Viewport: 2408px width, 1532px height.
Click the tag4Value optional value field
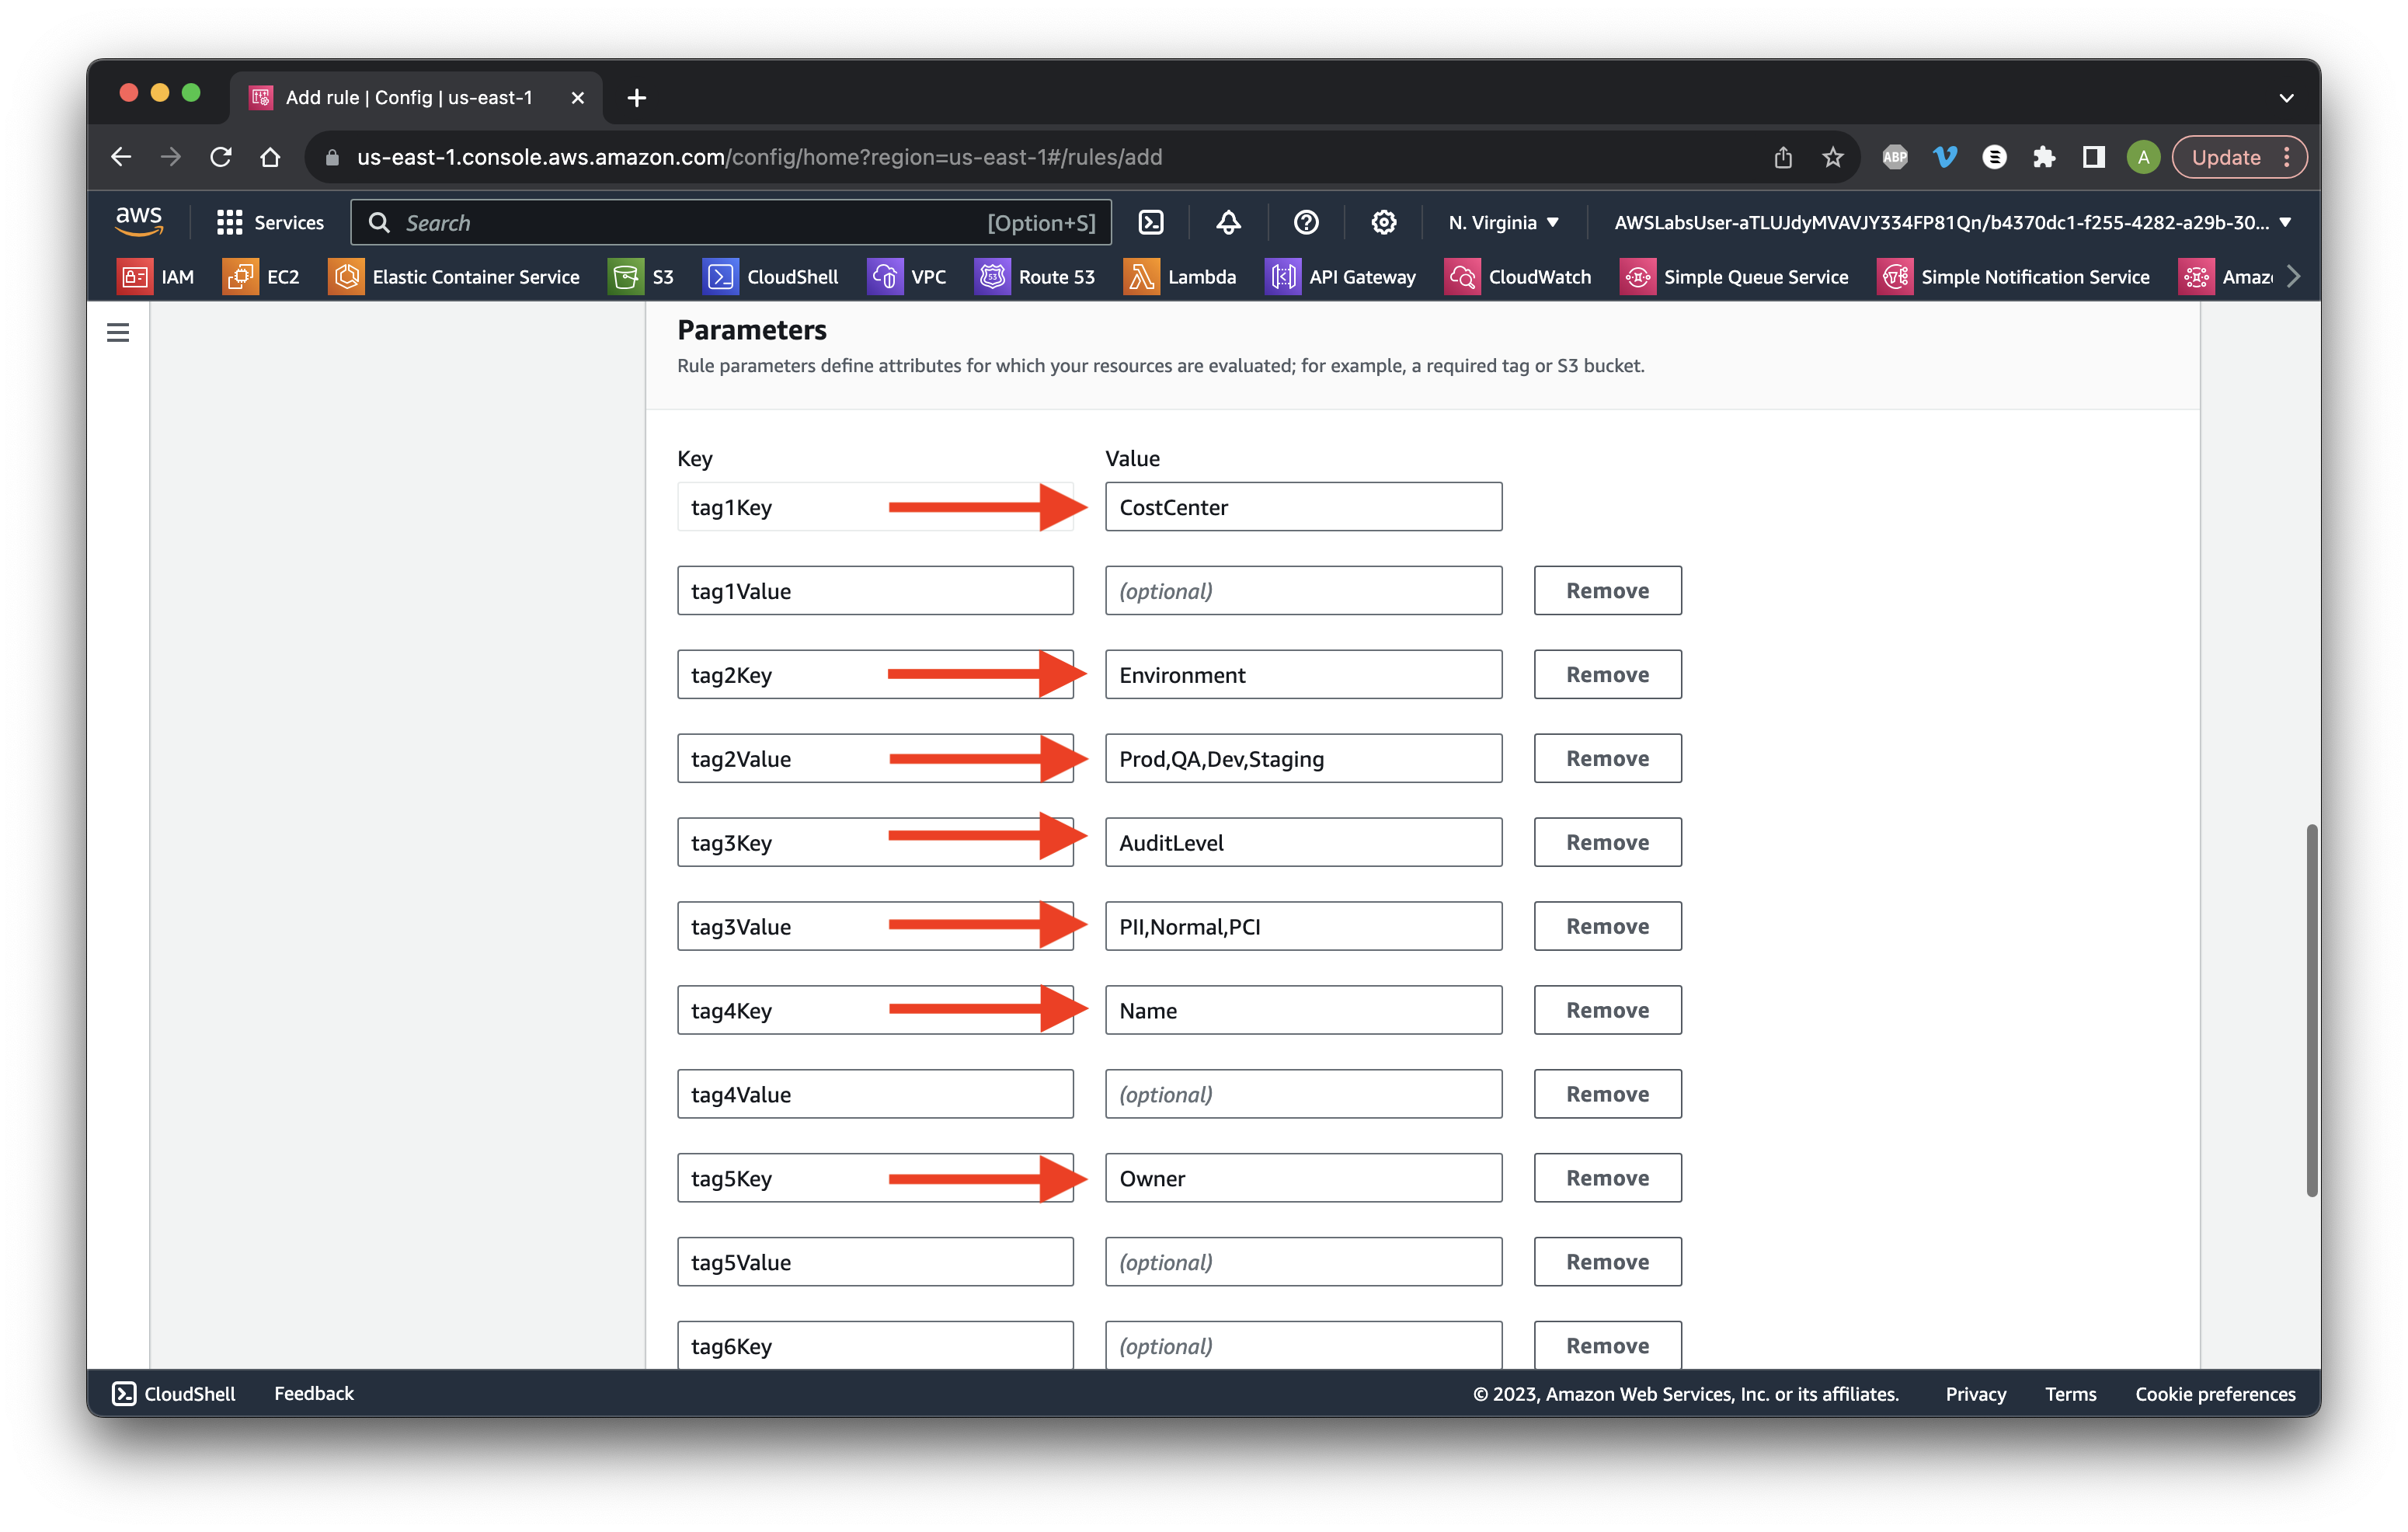pos(1303,1094)
